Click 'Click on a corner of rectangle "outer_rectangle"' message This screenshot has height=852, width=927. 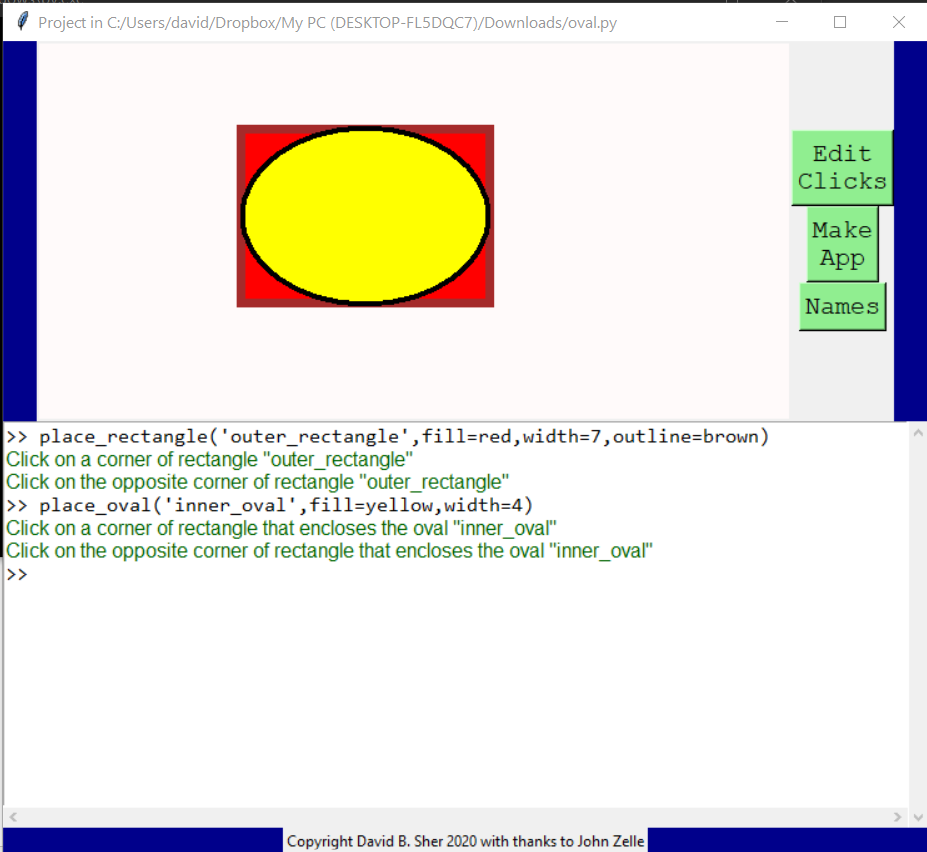209,459
